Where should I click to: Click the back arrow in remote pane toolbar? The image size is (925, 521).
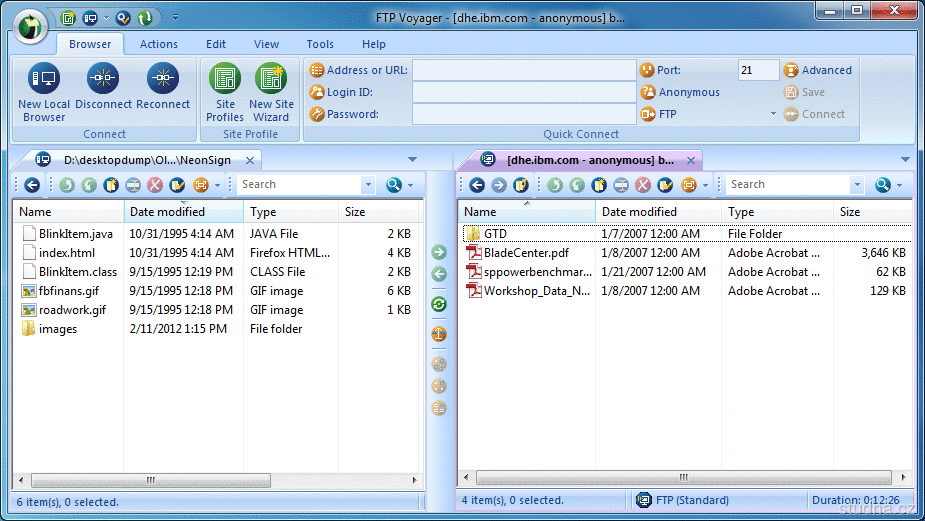[x=477, y=185]
